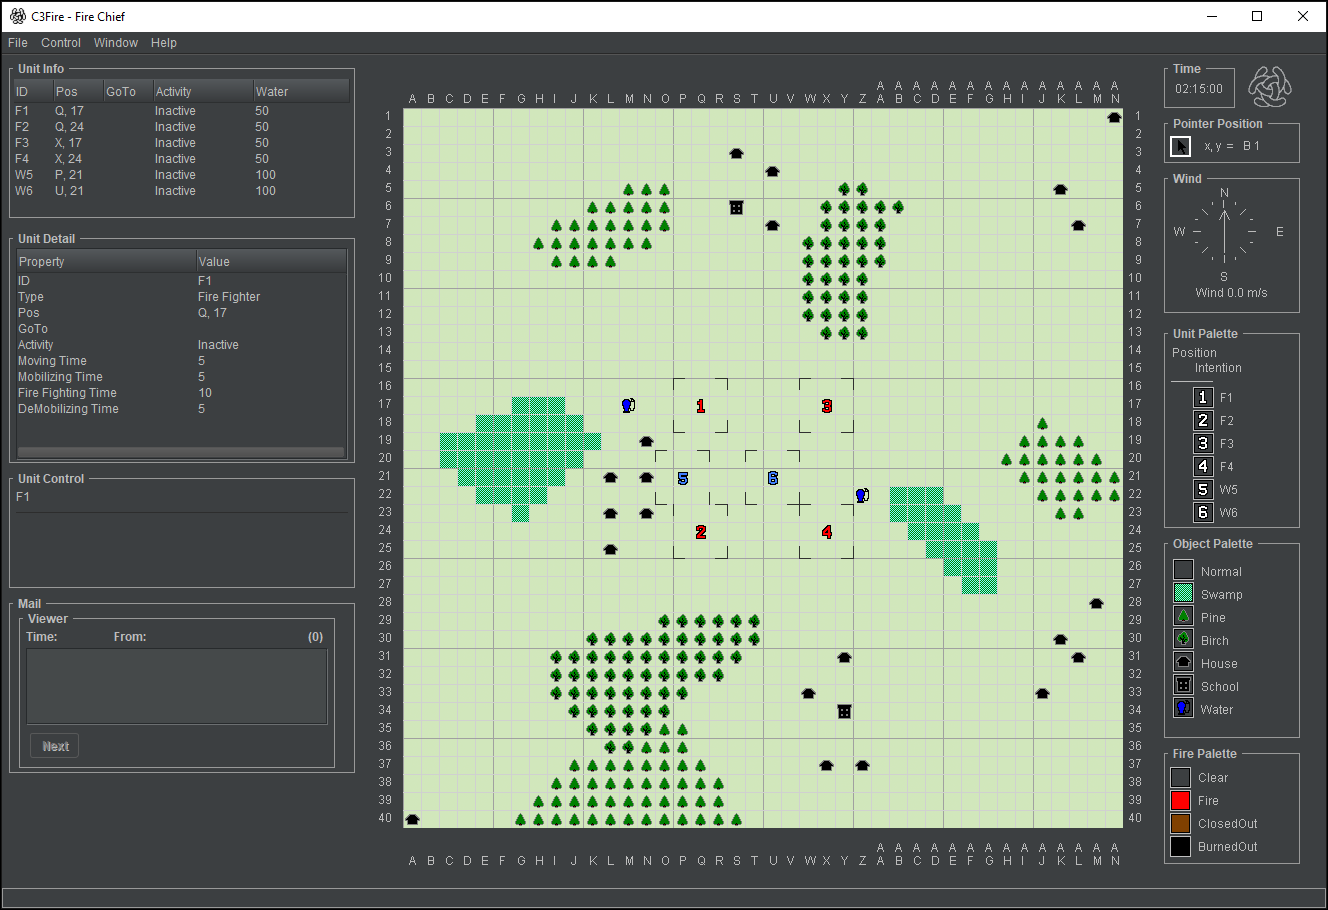Click the horizontal scrollbar in Unit Detail

tap(182, 452)
